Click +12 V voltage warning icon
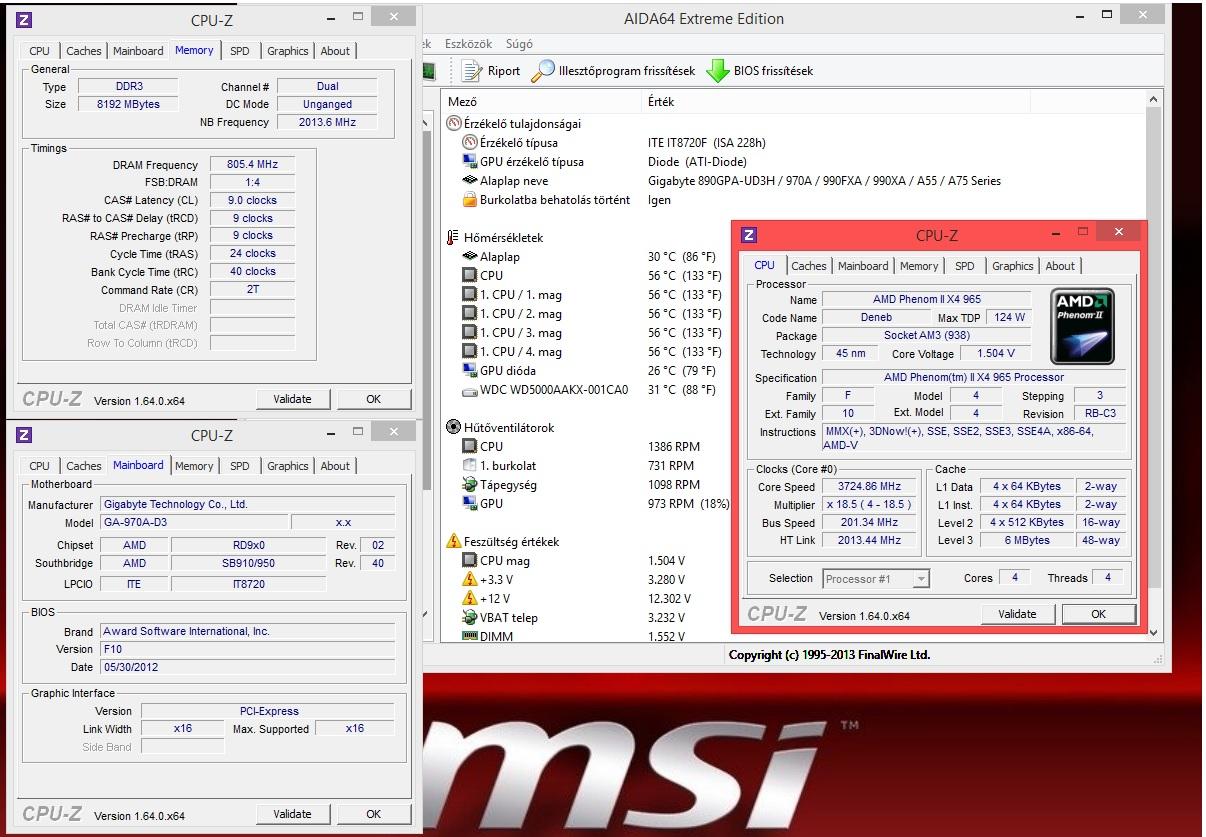This screenshot has width=1206, height=837. tap(470, 599)
